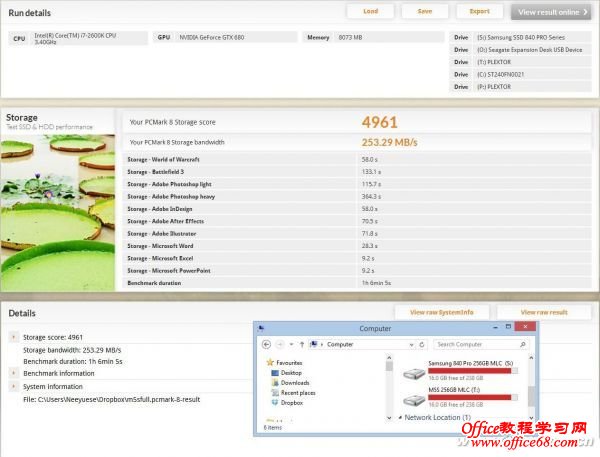
Task: Open Downloads in the Favourites list
Action: (295, 382)
